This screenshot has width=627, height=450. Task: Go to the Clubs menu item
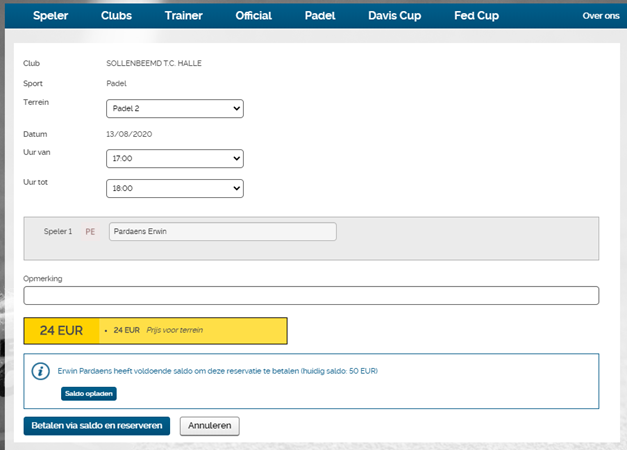tap(116, 16)
